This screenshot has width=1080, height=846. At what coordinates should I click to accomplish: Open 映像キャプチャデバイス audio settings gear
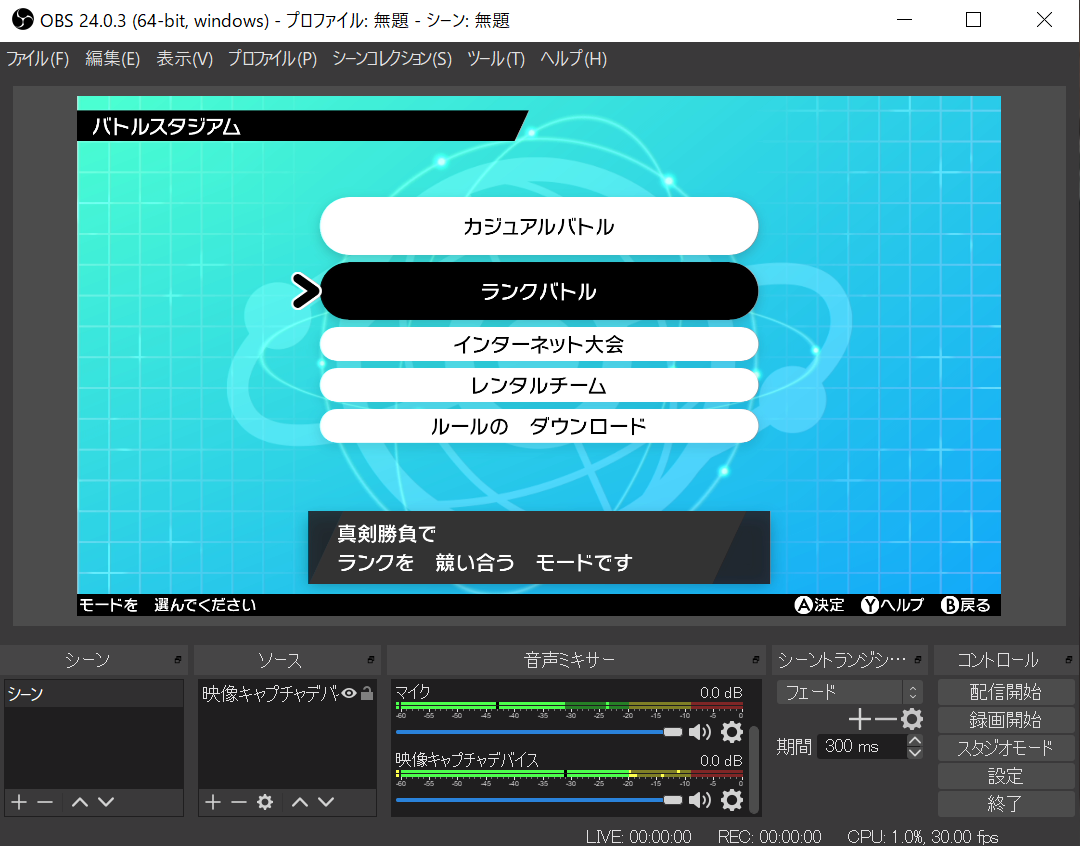coord(731,800)
